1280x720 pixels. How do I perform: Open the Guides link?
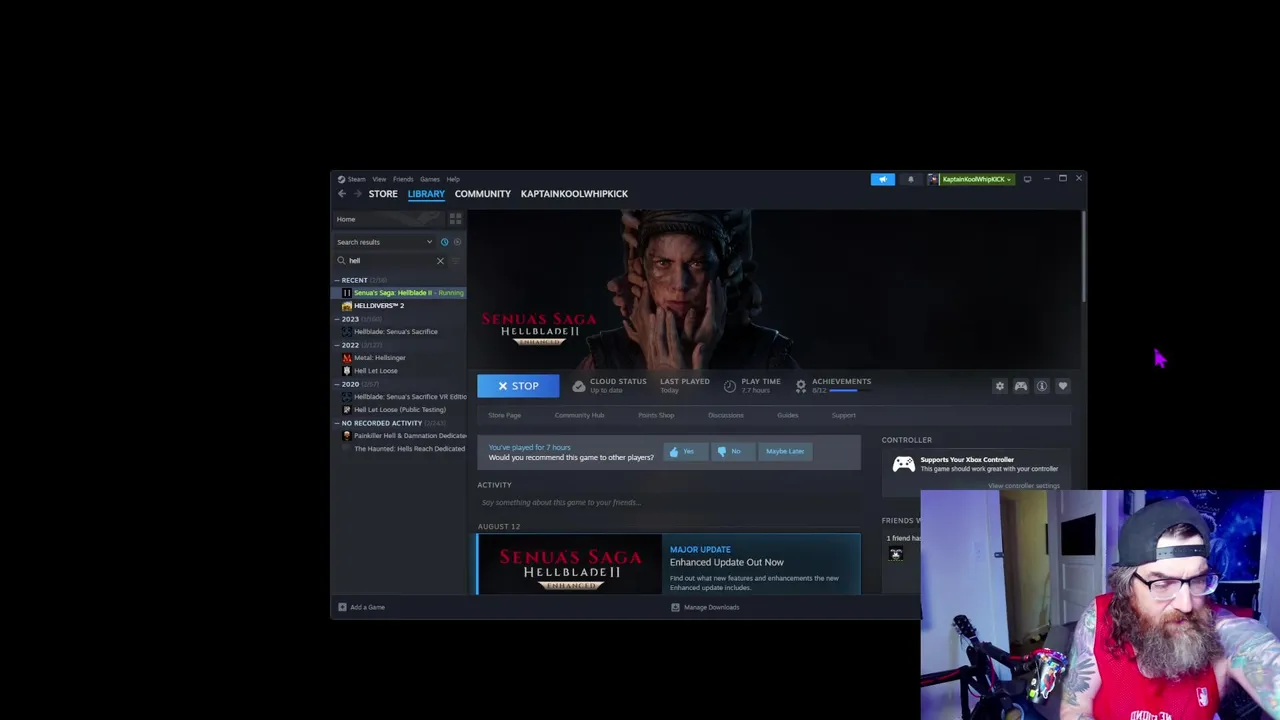(788, 415)
